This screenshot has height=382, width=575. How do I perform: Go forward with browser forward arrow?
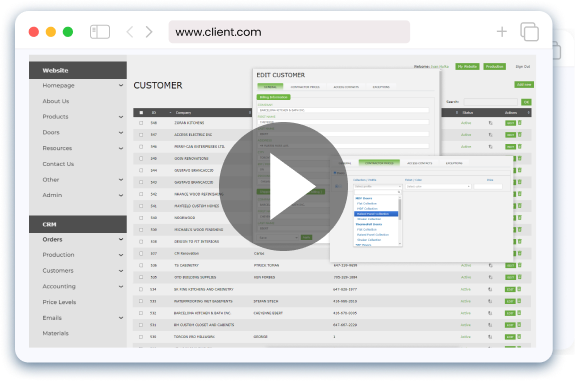(x=149, y=32)
